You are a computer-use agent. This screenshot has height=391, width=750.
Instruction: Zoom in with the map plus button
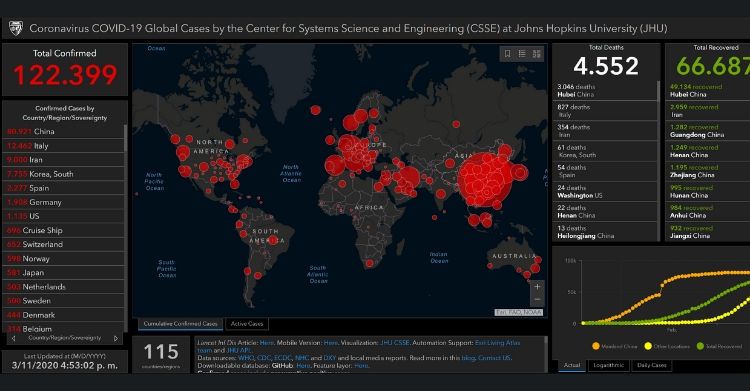537,287
